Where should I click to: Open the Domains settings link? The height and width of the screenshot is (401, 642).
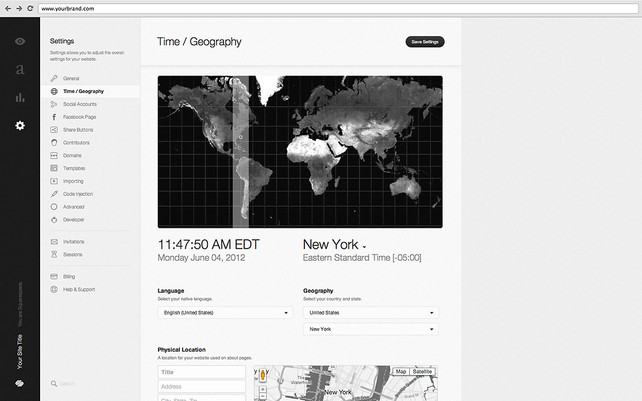pyautogui.click(x=72, y=155)
